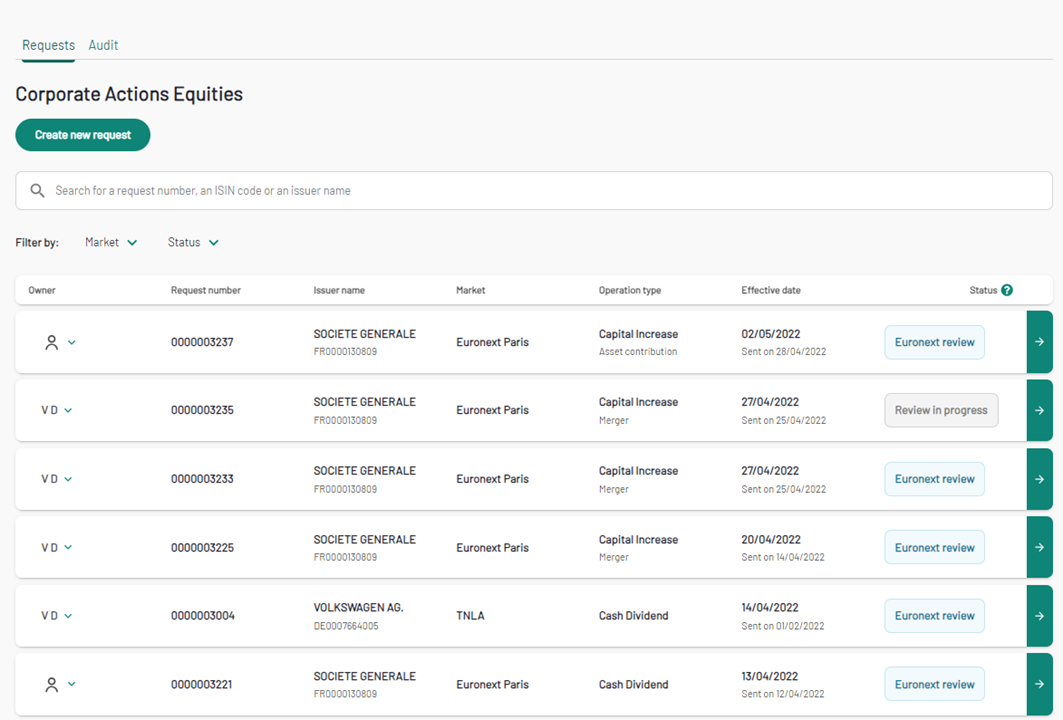The height and width of the screenshot is (720, 1063).
Task: Click ISIN code DE0007664005
Action: click(346, 626)
